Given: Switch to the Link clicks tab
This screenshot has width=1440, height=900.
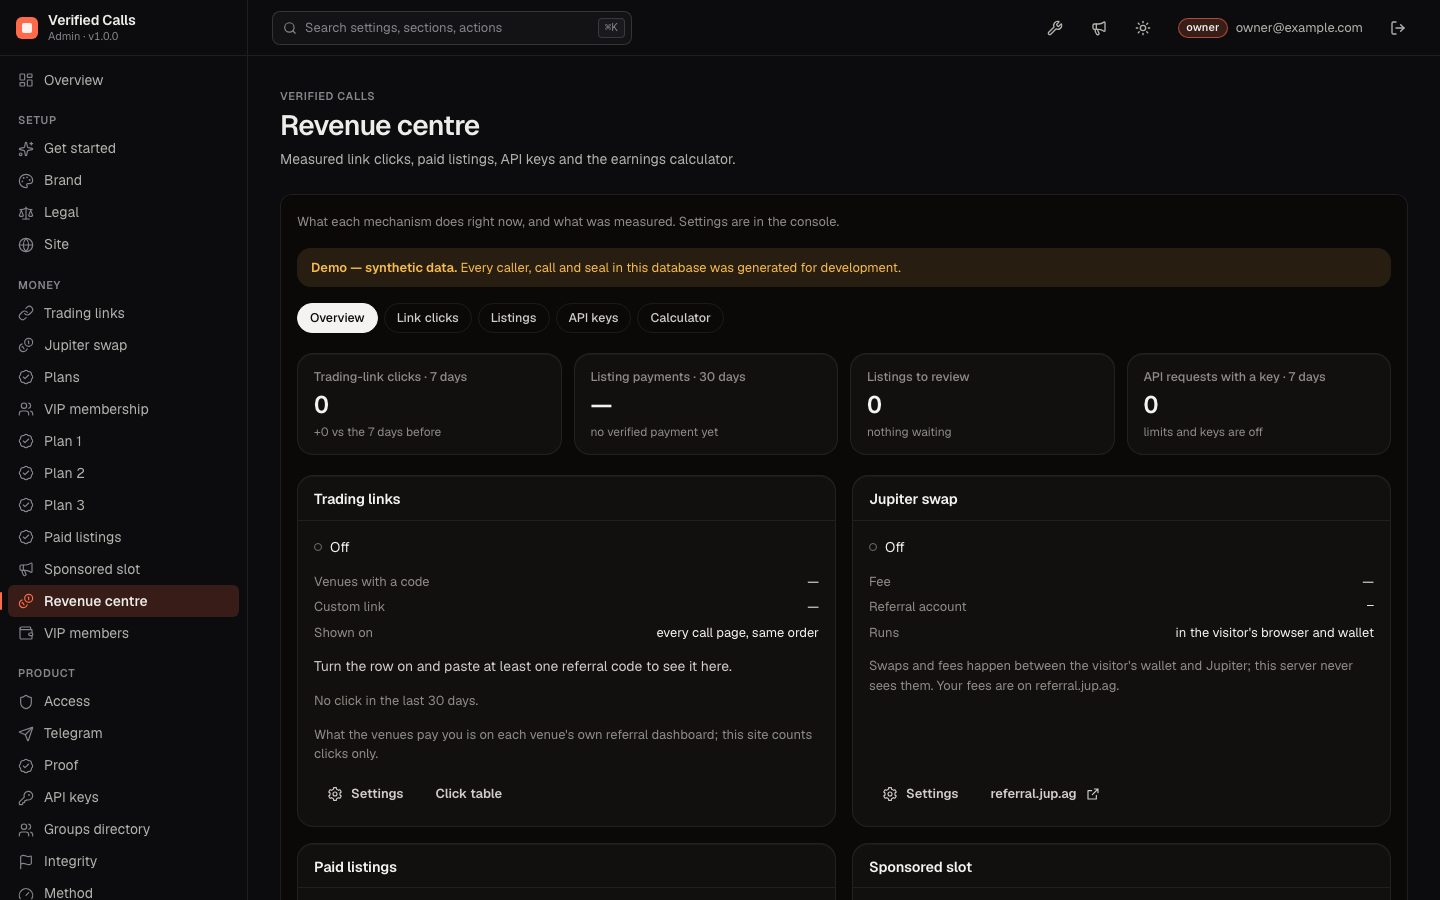Looking at the screenshot, I should pos(427,318).
